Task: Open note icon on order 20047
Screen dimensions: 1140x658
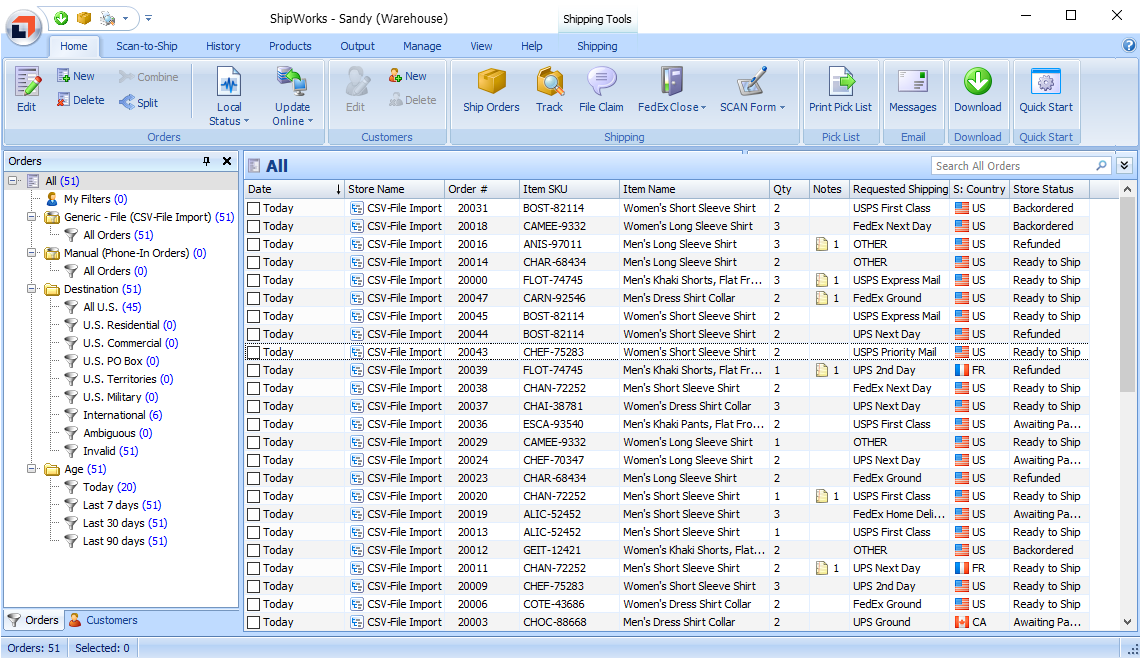Action: pos(822,298)
